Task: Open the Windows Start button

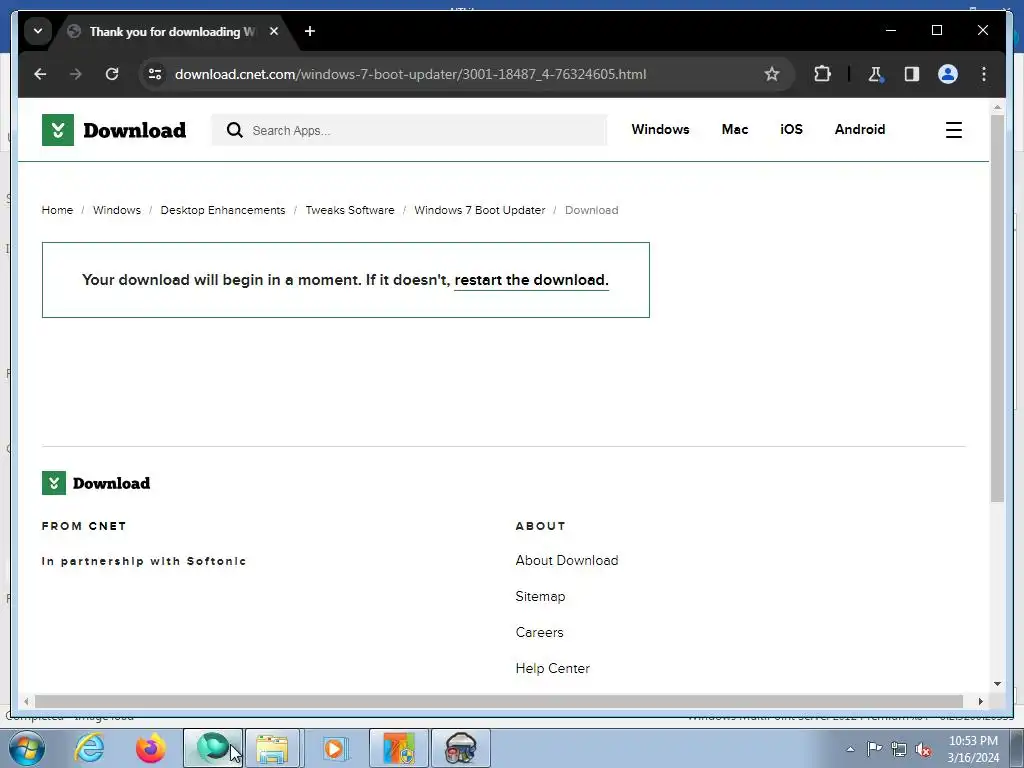Action: coord(27,748)
